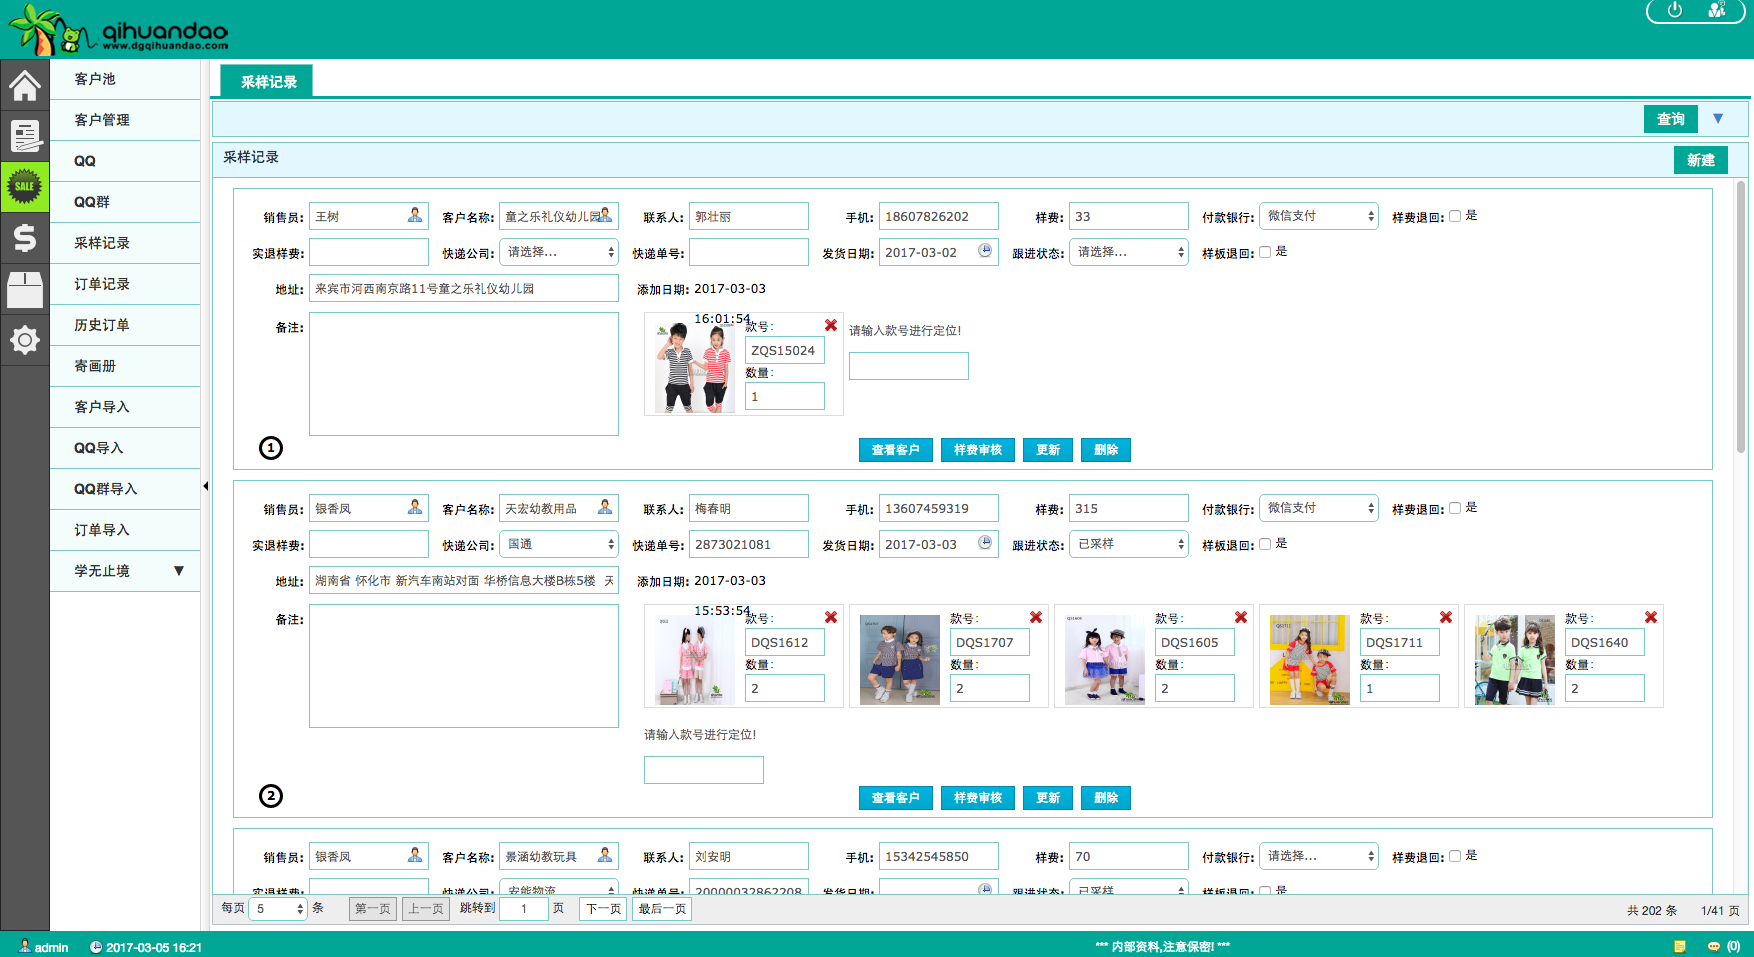Remove style ZQS15024 with red X

point(831,325)
